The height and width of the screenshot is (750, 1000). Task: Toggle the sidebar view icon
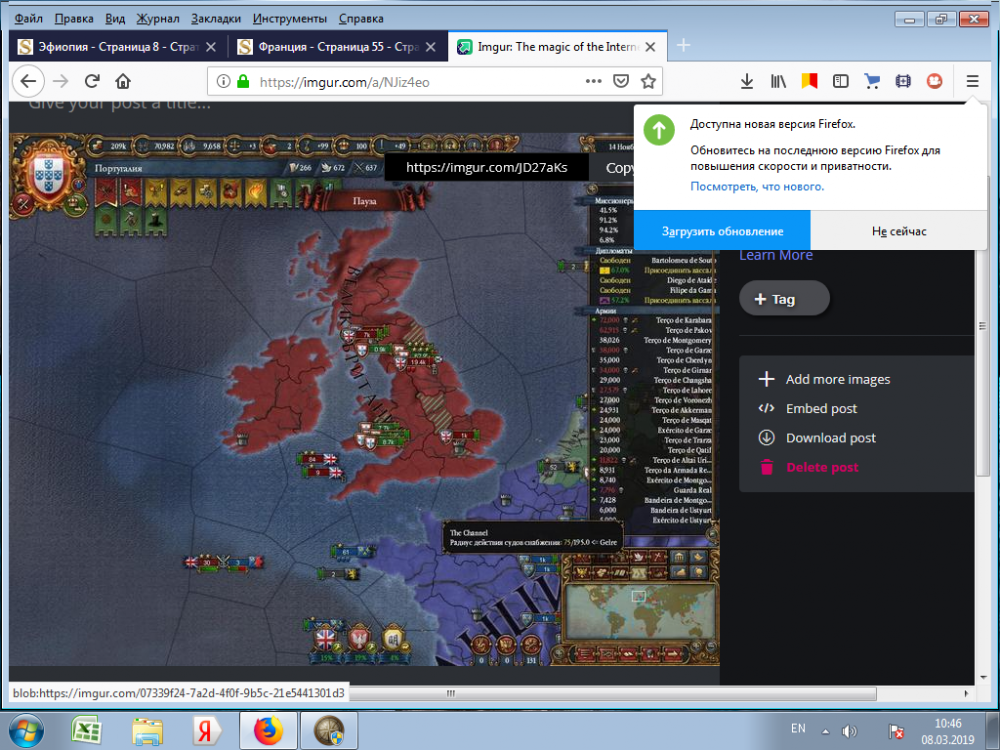pyautogui.click(x=841, y=82)
